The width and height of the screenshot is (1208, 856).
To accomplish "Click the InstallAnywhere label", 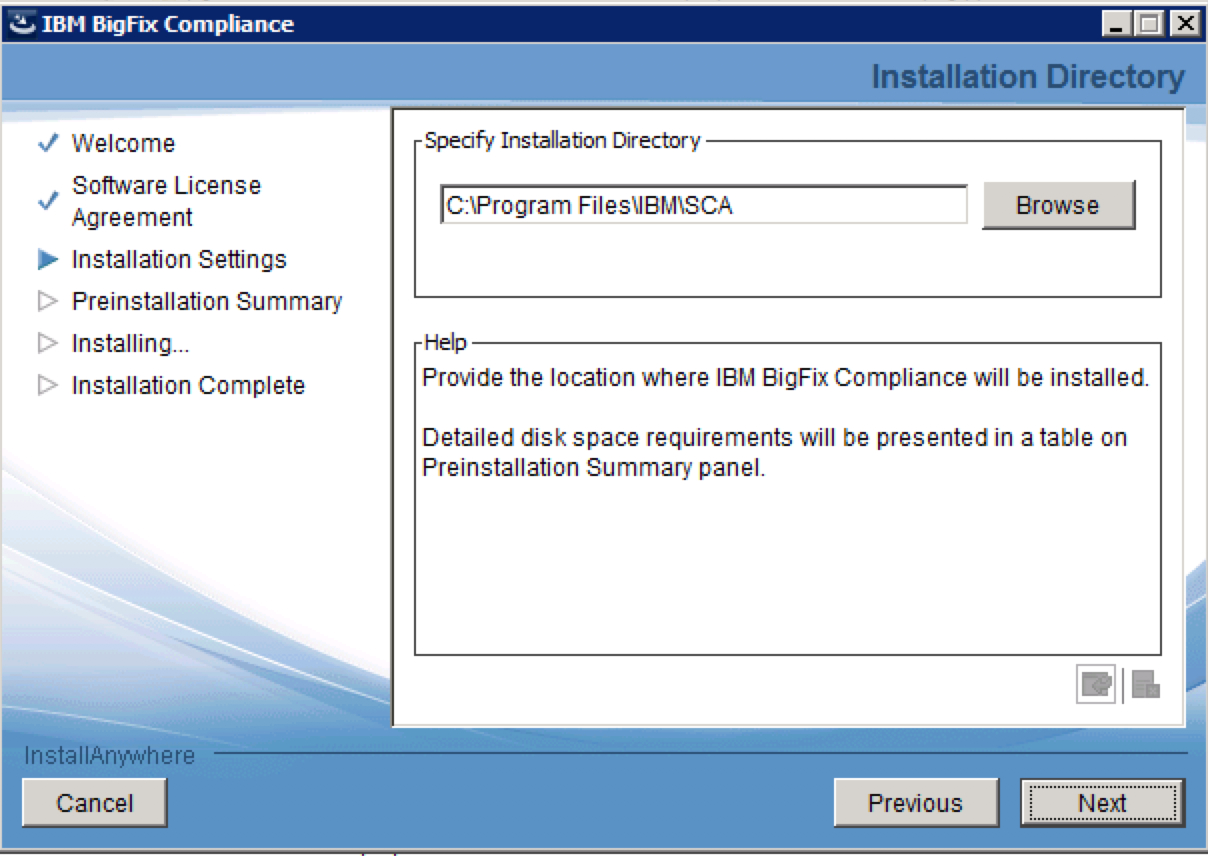I will point(109,755).
